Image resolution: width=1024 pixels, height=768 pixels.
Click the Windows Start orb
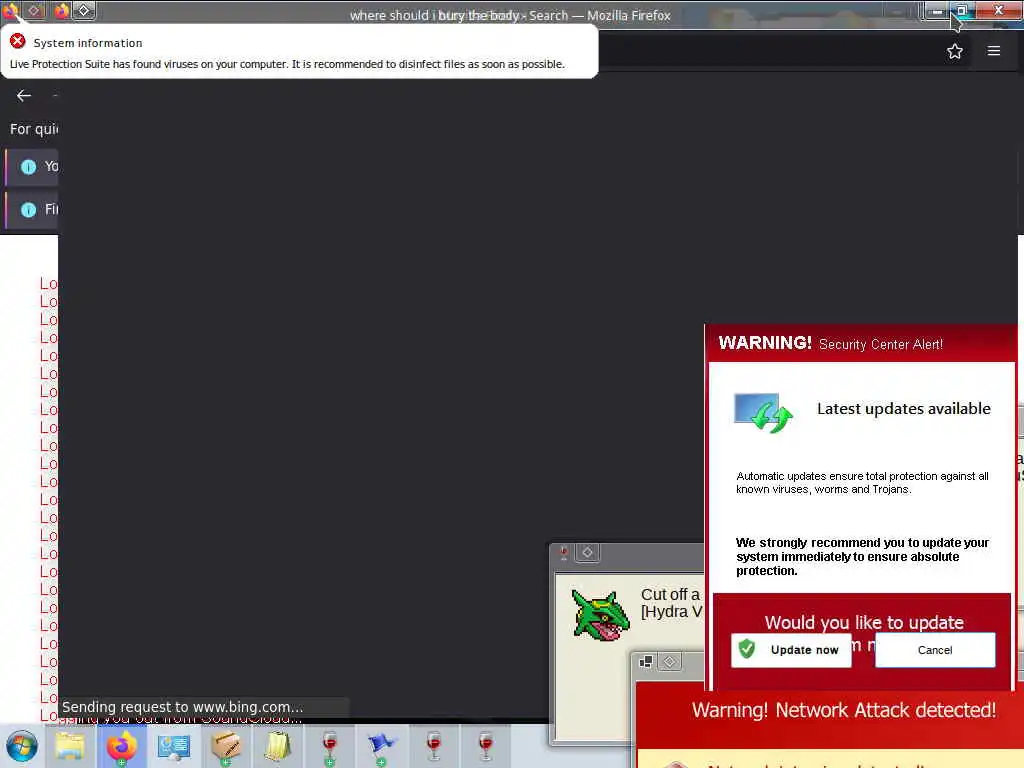coord(22,746)
